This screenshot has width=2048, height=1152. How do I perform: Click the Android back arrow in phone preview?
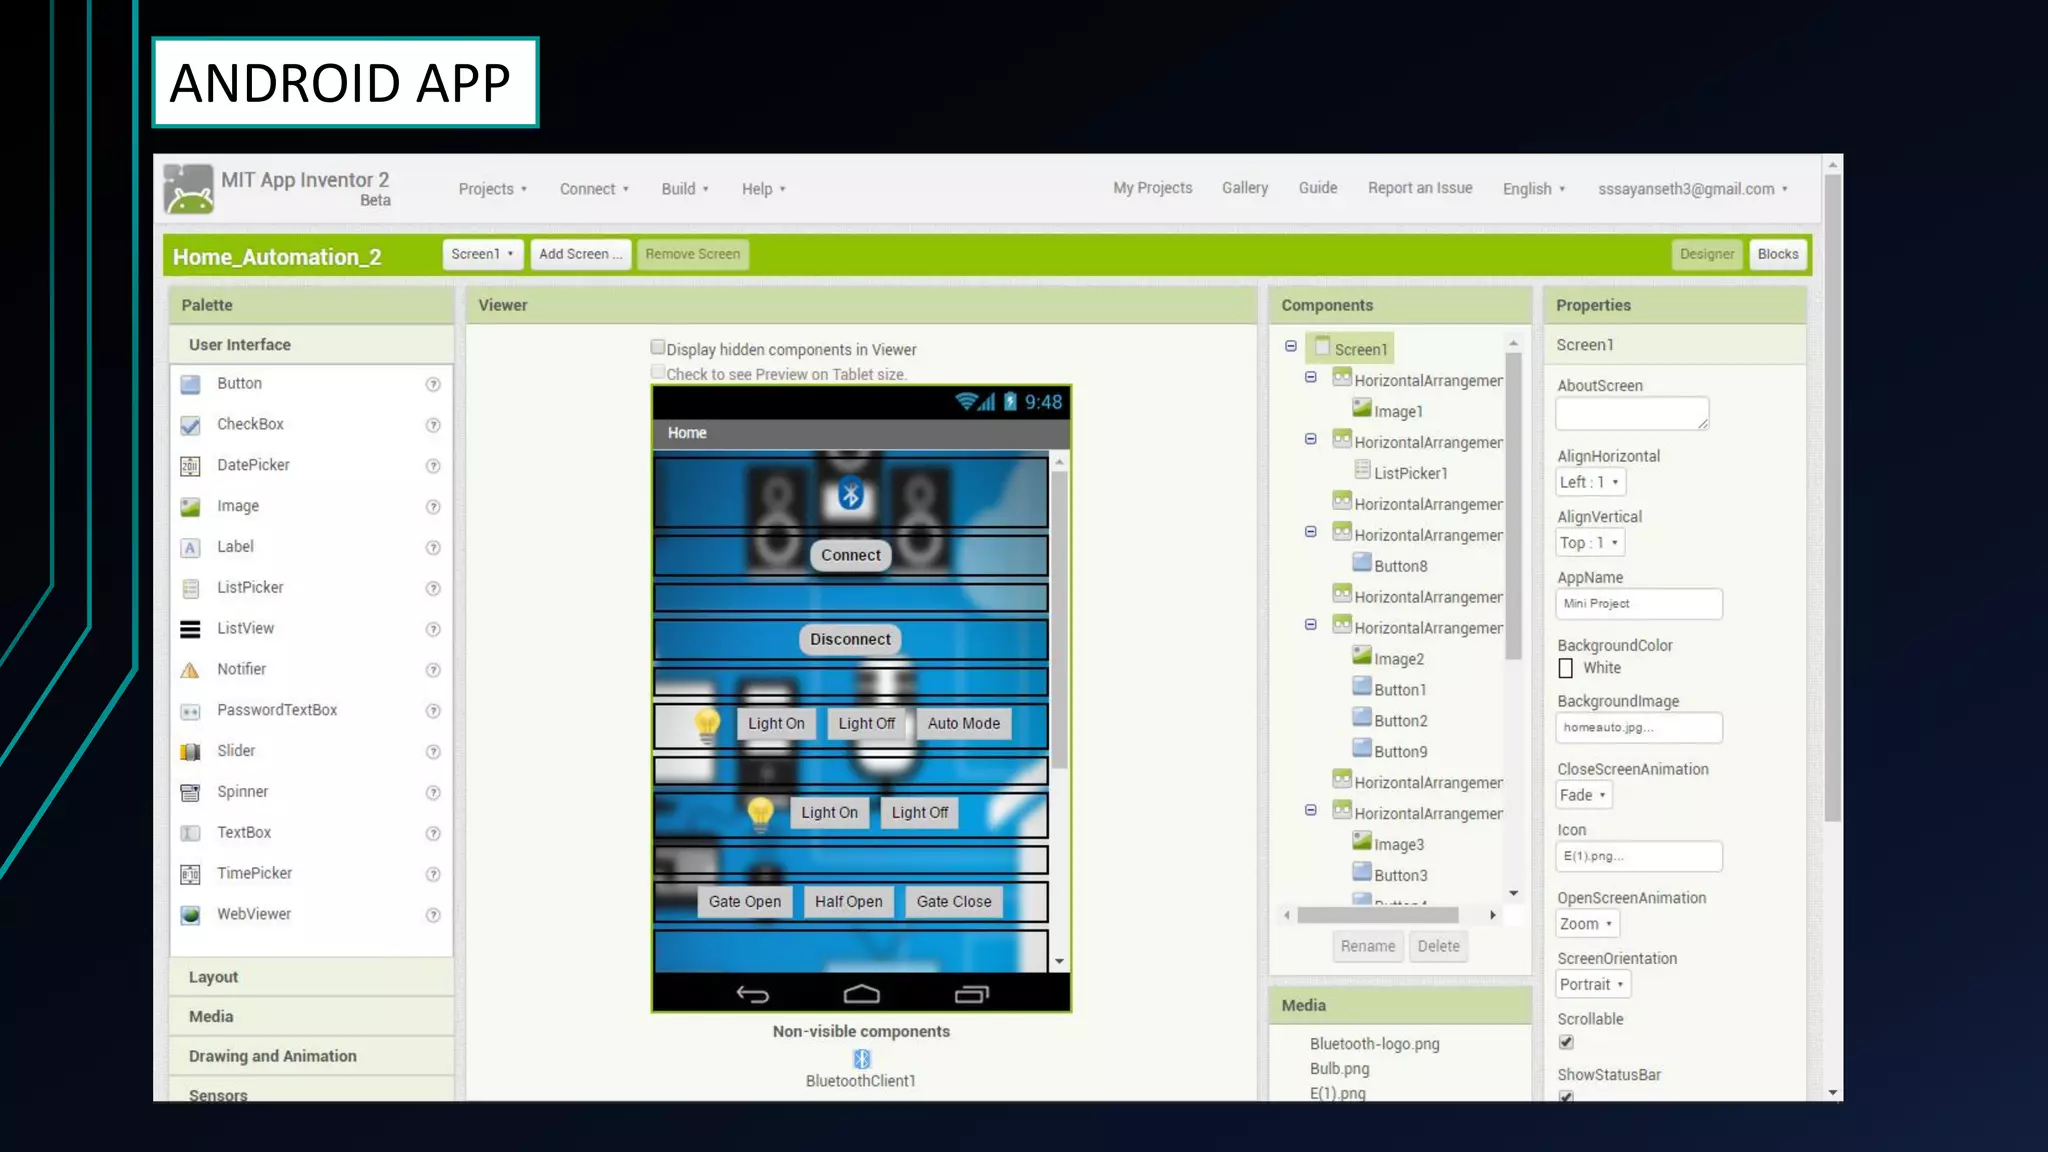pyautogui.click(x=752, y=994)
